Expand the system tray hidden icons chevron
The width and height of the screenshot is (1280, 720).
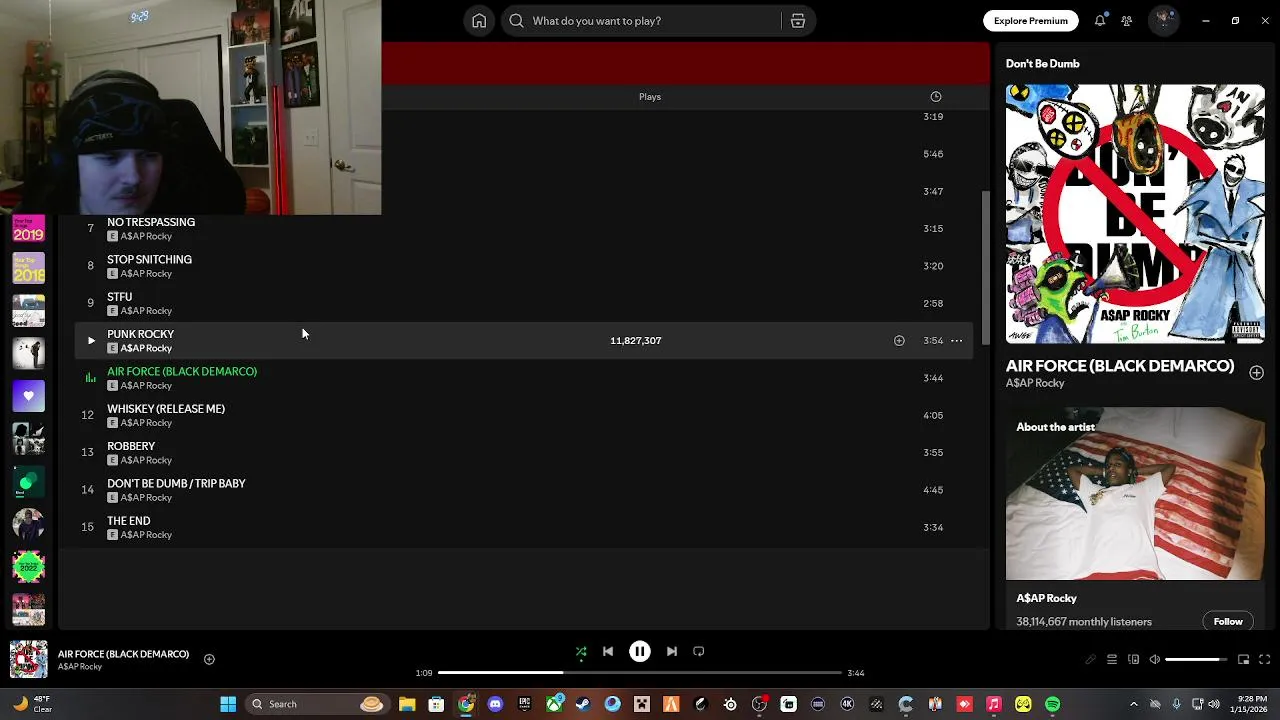[x=1133, y=704]
